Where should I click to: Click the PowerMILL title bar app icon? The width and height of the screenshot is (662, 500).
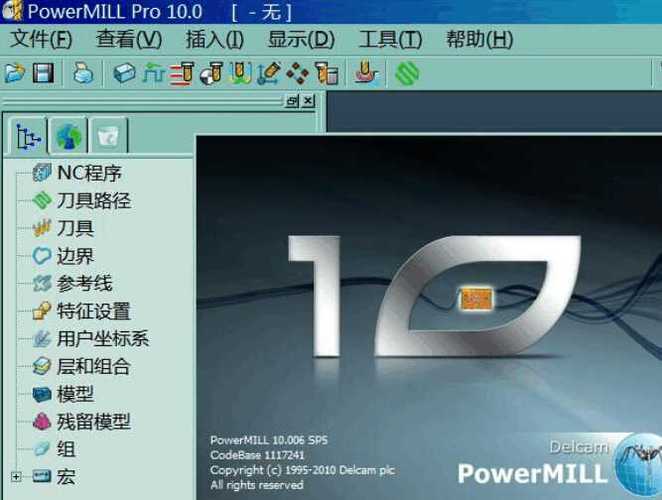pos(12,11)
